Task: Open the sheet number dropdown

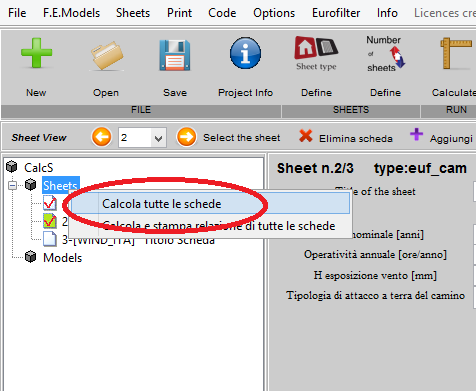Action: (x=159, y=138)
